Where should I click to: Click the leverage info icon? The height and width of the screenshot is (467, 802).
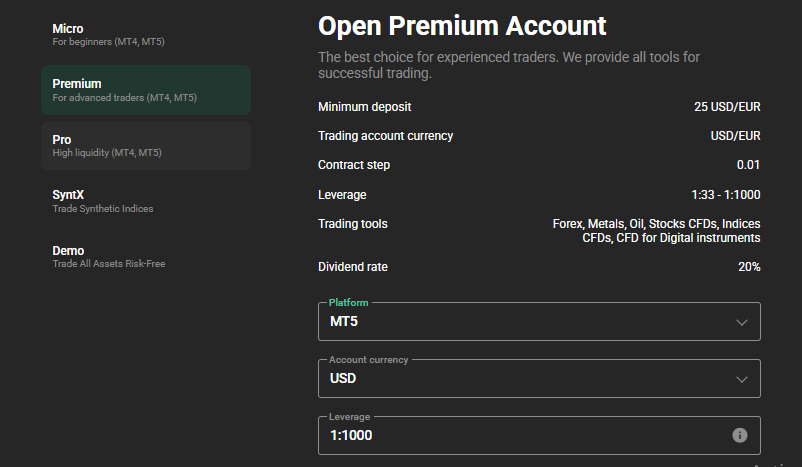[x=740, y=435]
